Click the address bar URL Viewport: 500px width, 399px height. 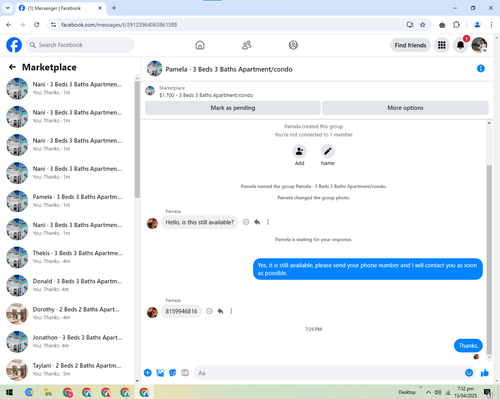[119, 25]
